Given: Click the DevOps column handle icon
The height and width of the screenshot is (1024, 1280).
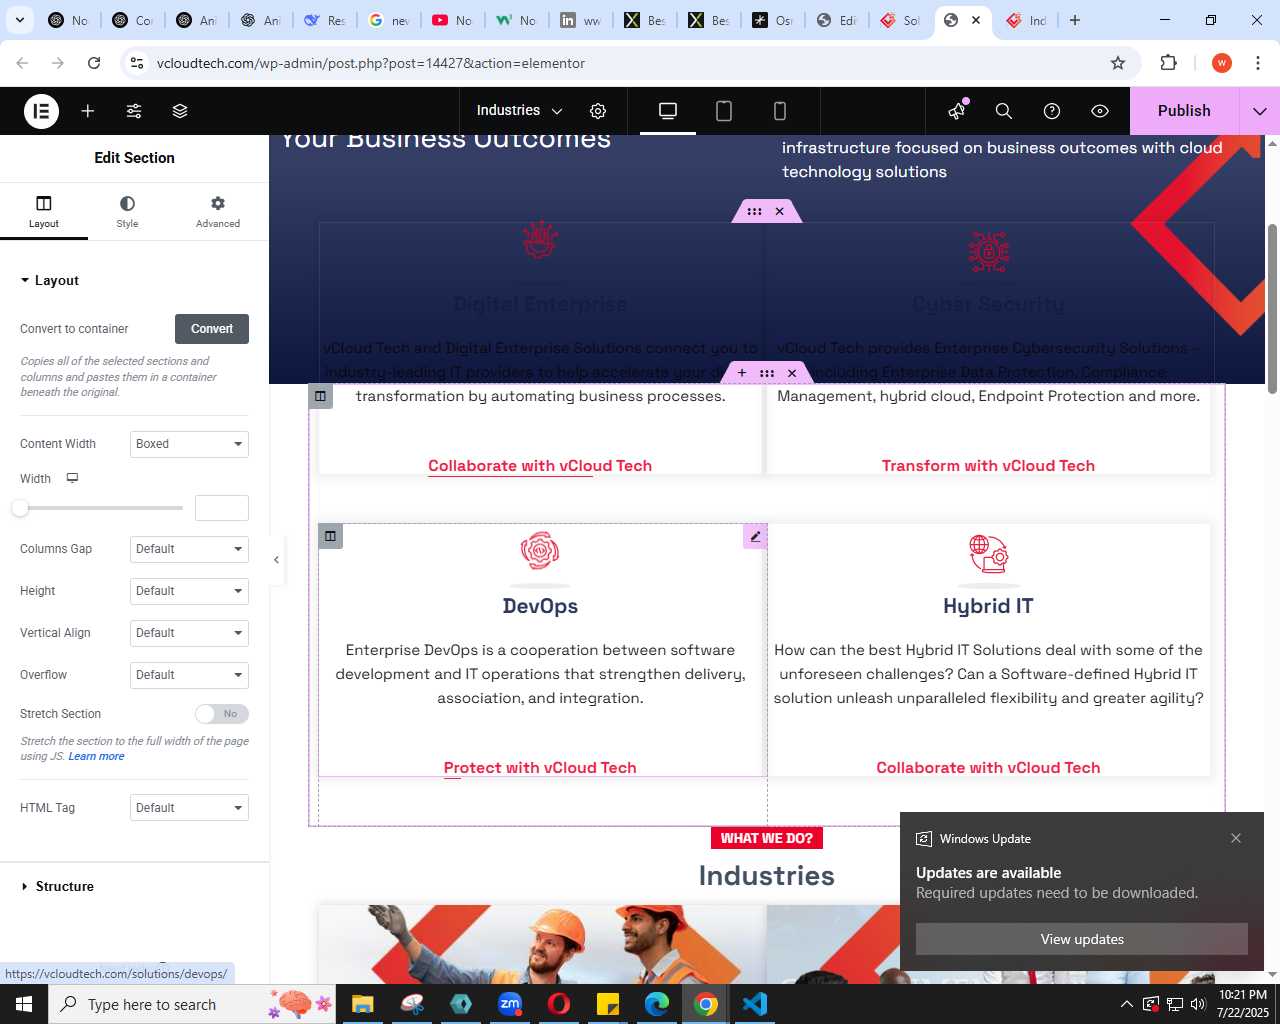Looking at the screenshot, I should (x=330, y=536).
